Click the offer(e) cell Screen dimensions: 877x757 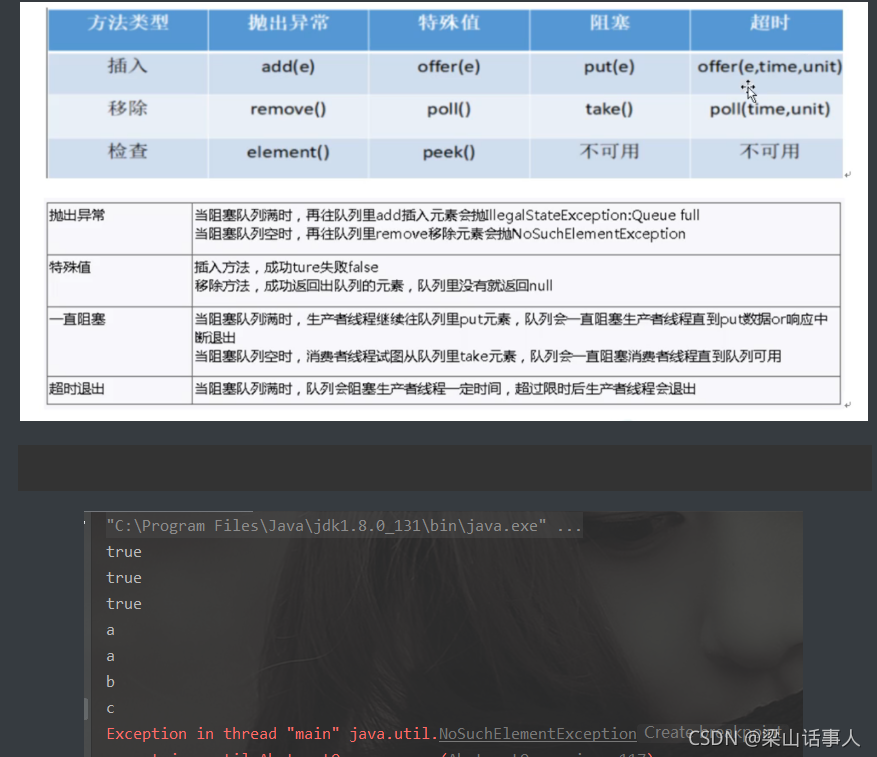[x=449, y=67]
